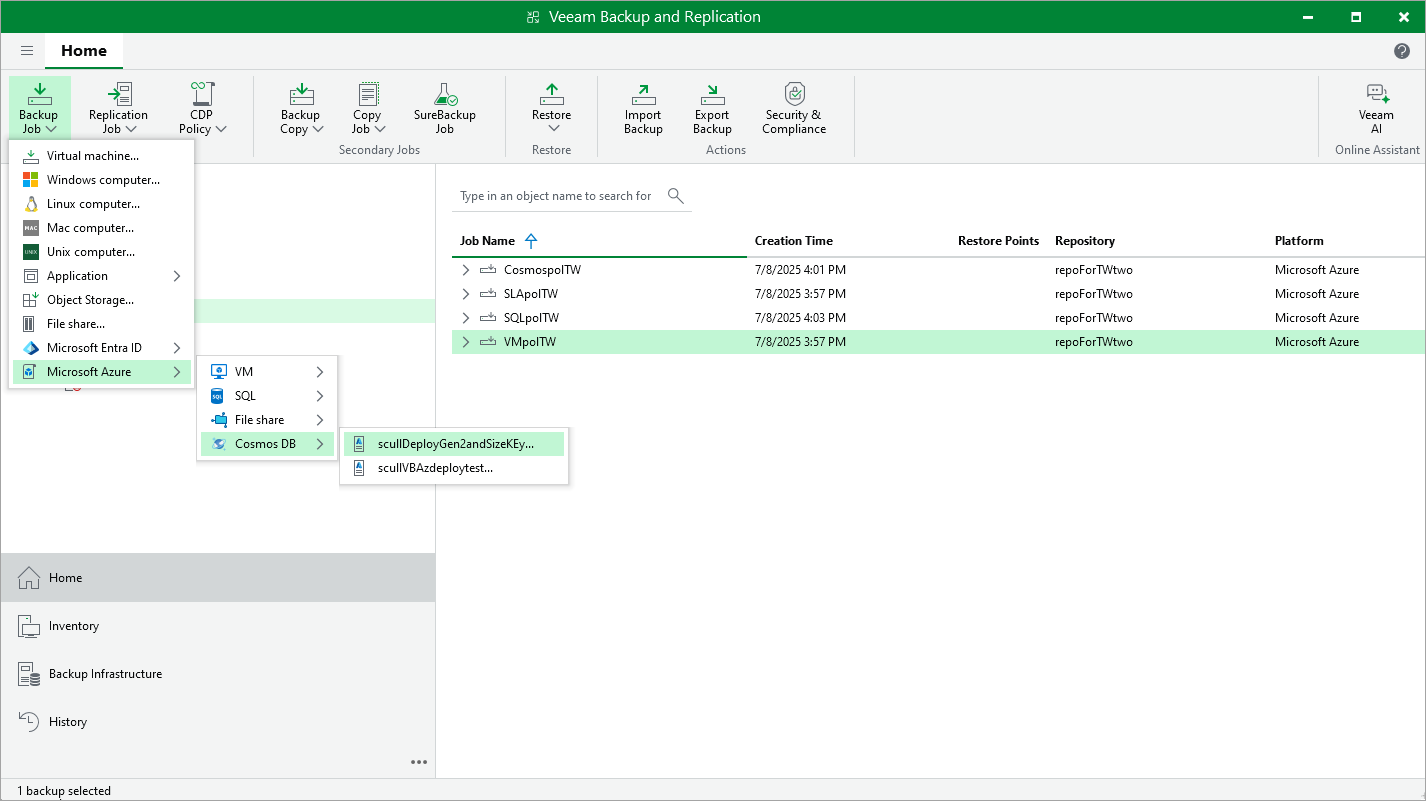Open the Backup Copy ribbon button
Image resolution: width=1426 pixels, height=801 pixels.
(301, 108)
